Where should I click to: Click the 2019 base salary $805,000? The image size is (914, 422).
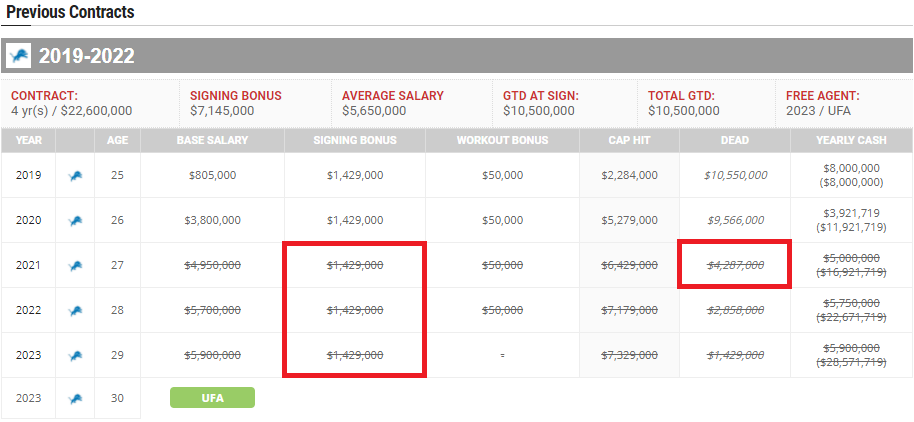[x=212, y=175]
